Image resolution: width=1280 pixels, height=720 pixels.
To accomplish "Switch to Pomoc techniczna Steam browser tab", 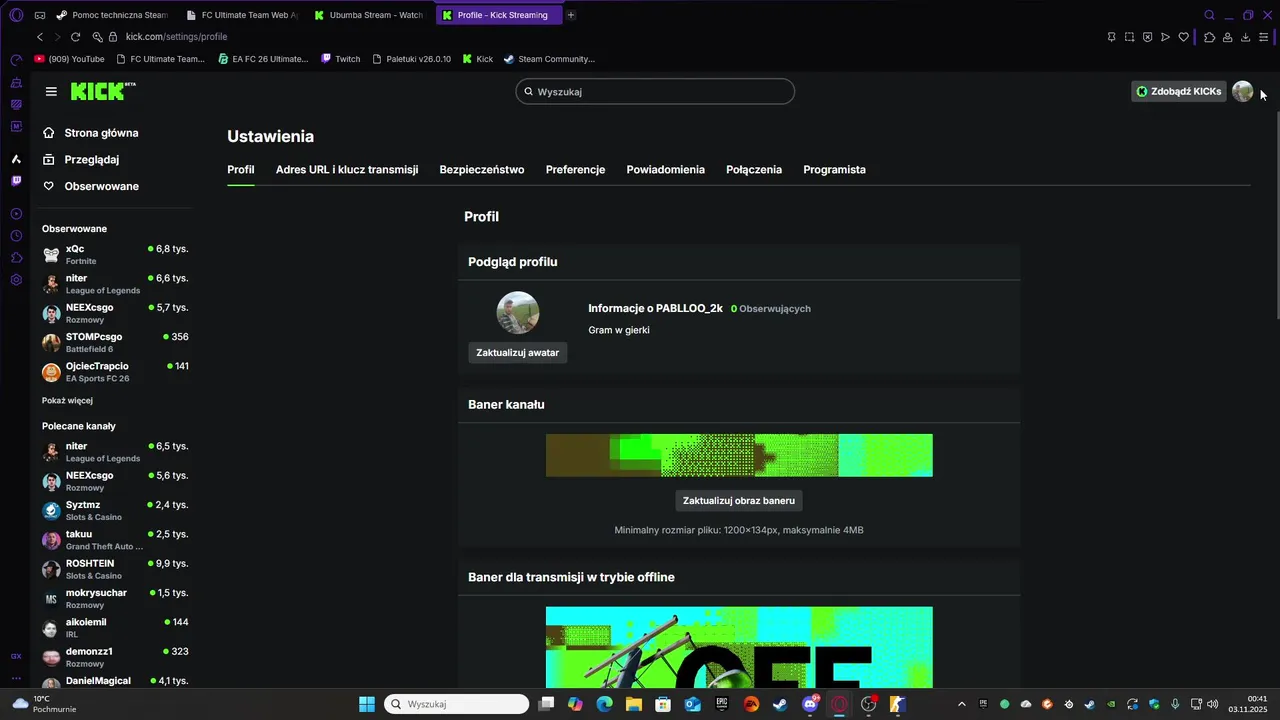I will 113,15.
